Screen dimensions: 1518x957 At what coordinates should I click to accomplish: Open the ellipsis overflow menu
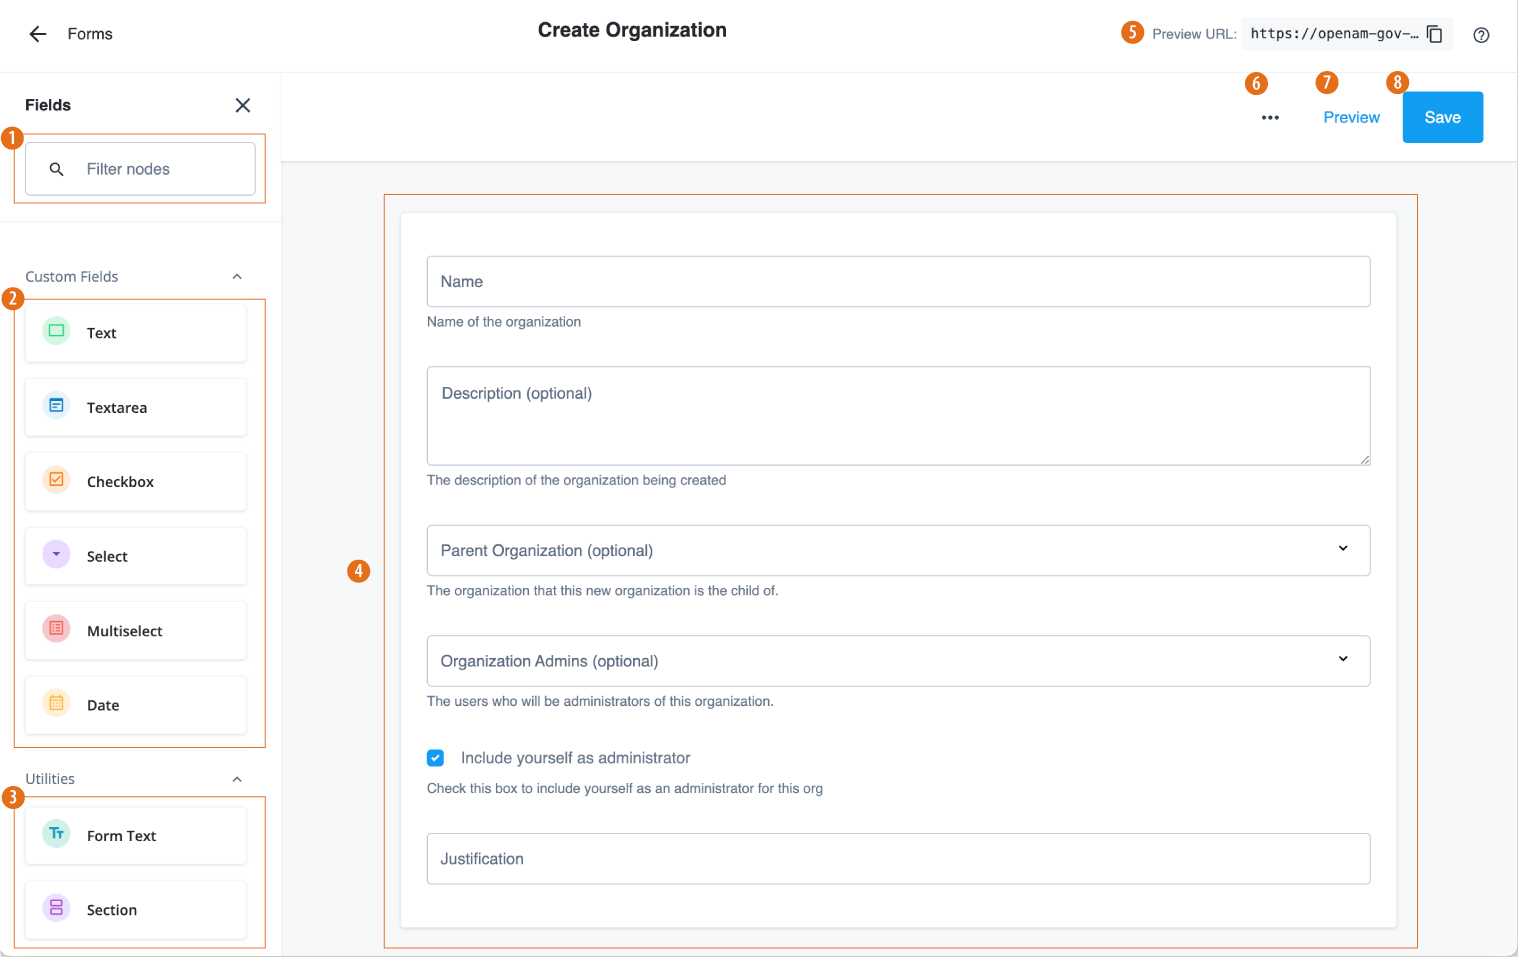1270,117
